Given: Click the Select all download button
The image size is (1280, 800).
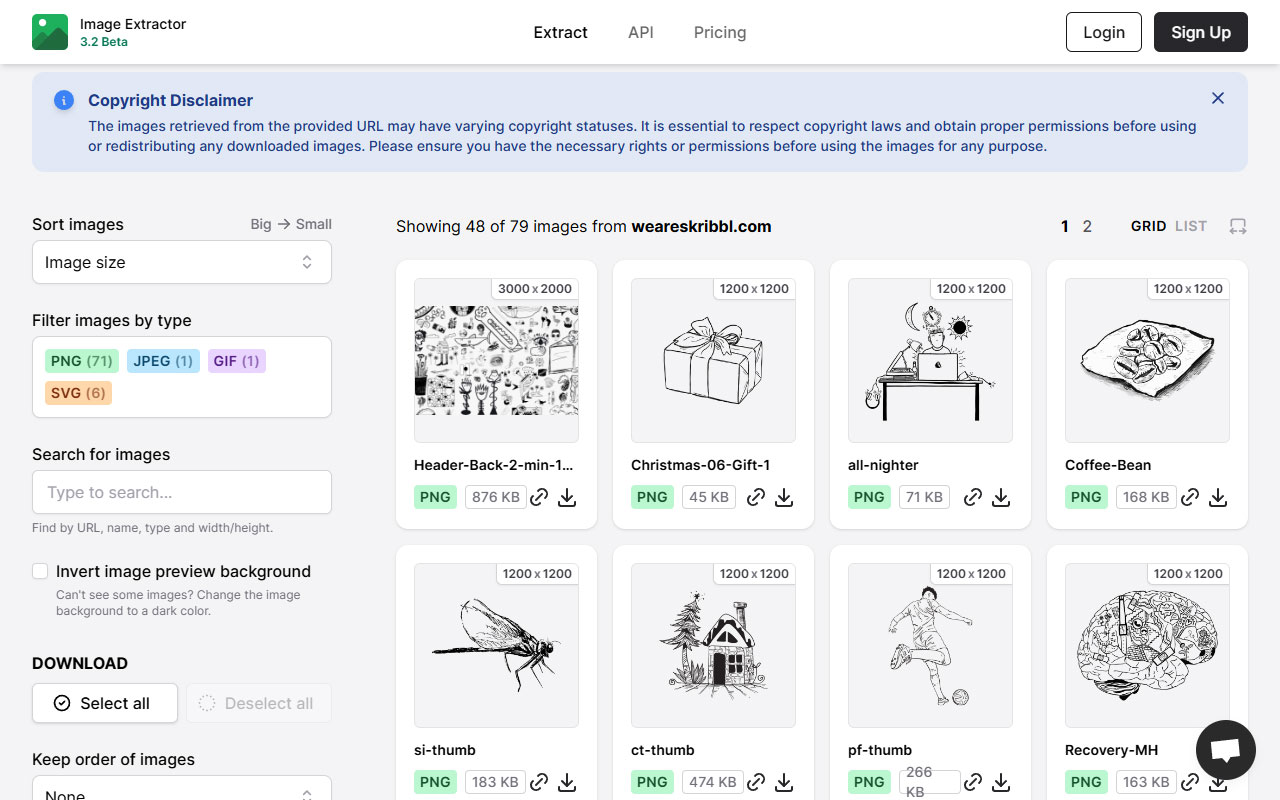Looking at the screenshot, I should pos(104,703).
